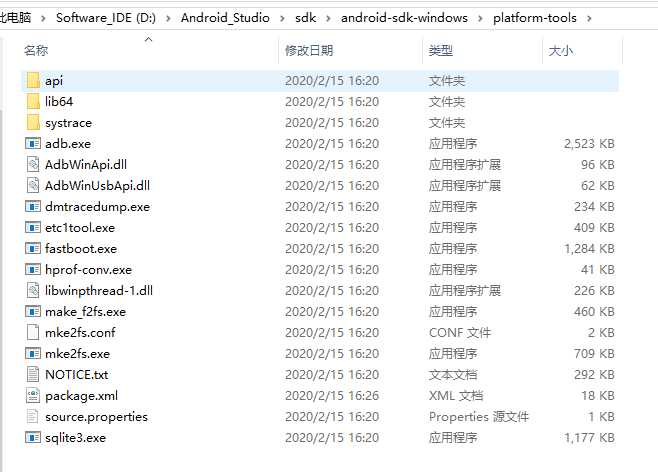Click the 2020/2/15 16:26 date

tap(332, 395)
